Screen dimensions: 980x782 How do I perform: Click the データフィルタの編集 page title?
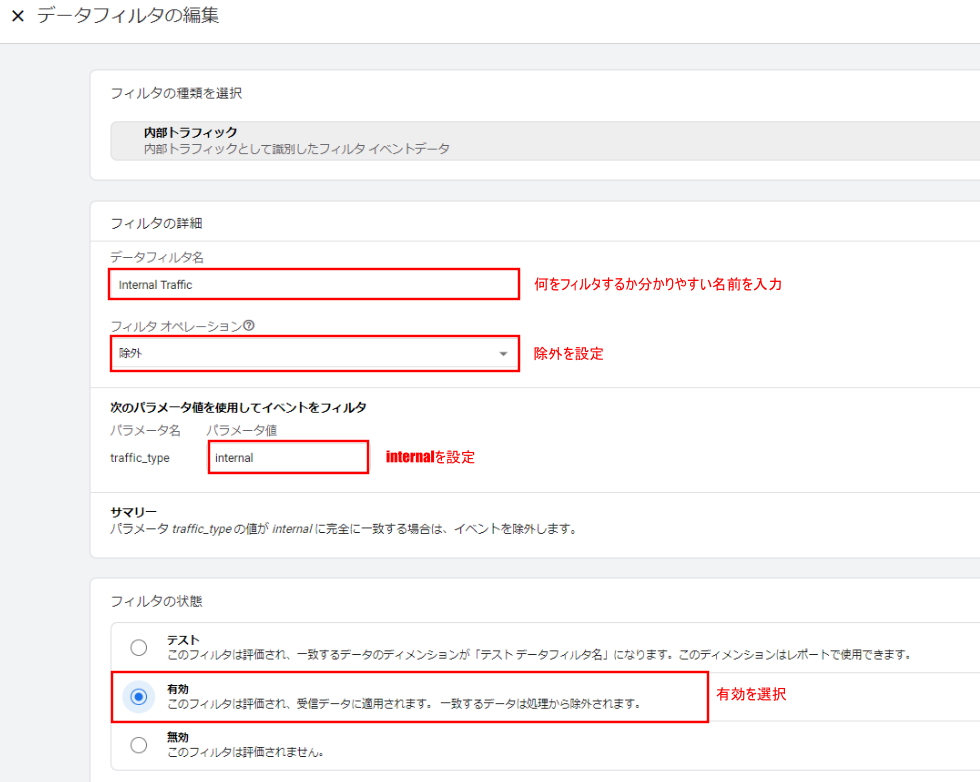coord(128,16)
